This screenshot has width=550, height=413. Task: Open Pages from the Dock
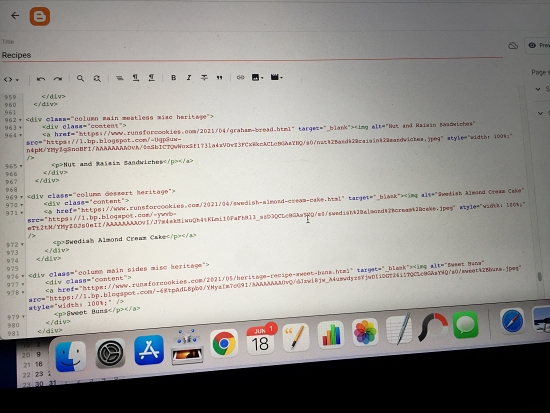(295, 337)
